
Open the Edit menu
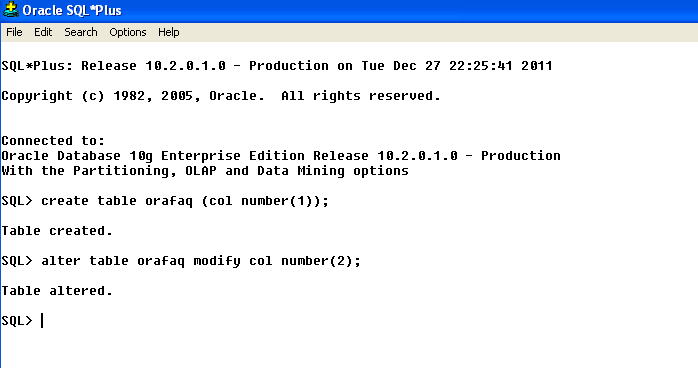[43, 32]
